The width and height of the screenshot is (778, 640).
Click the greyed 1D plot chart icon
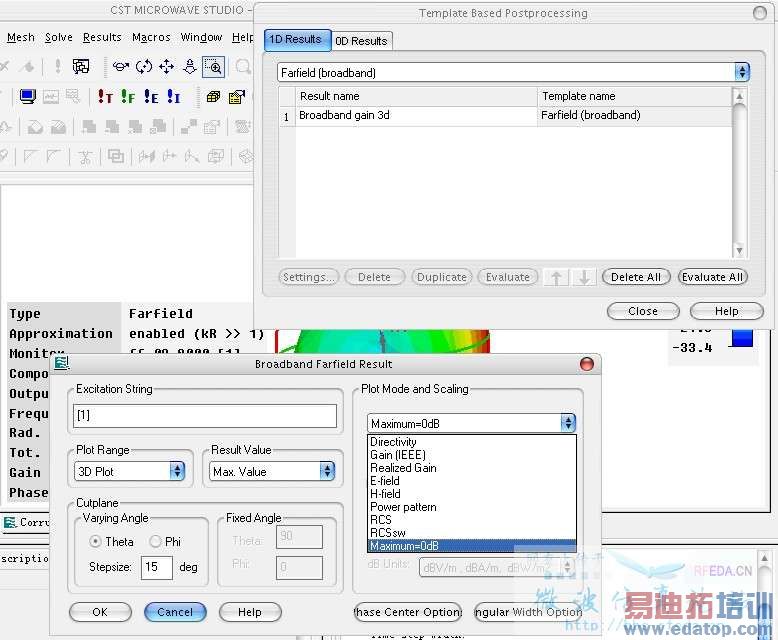tap(51, 96)
